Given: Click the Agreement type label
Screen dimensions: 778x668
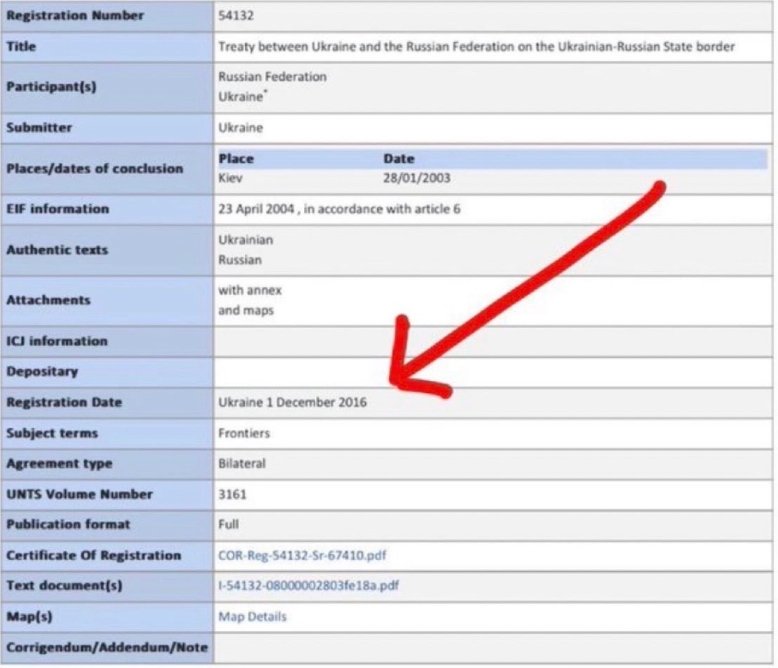Looking at the screenshot, I should pos(60,464).
